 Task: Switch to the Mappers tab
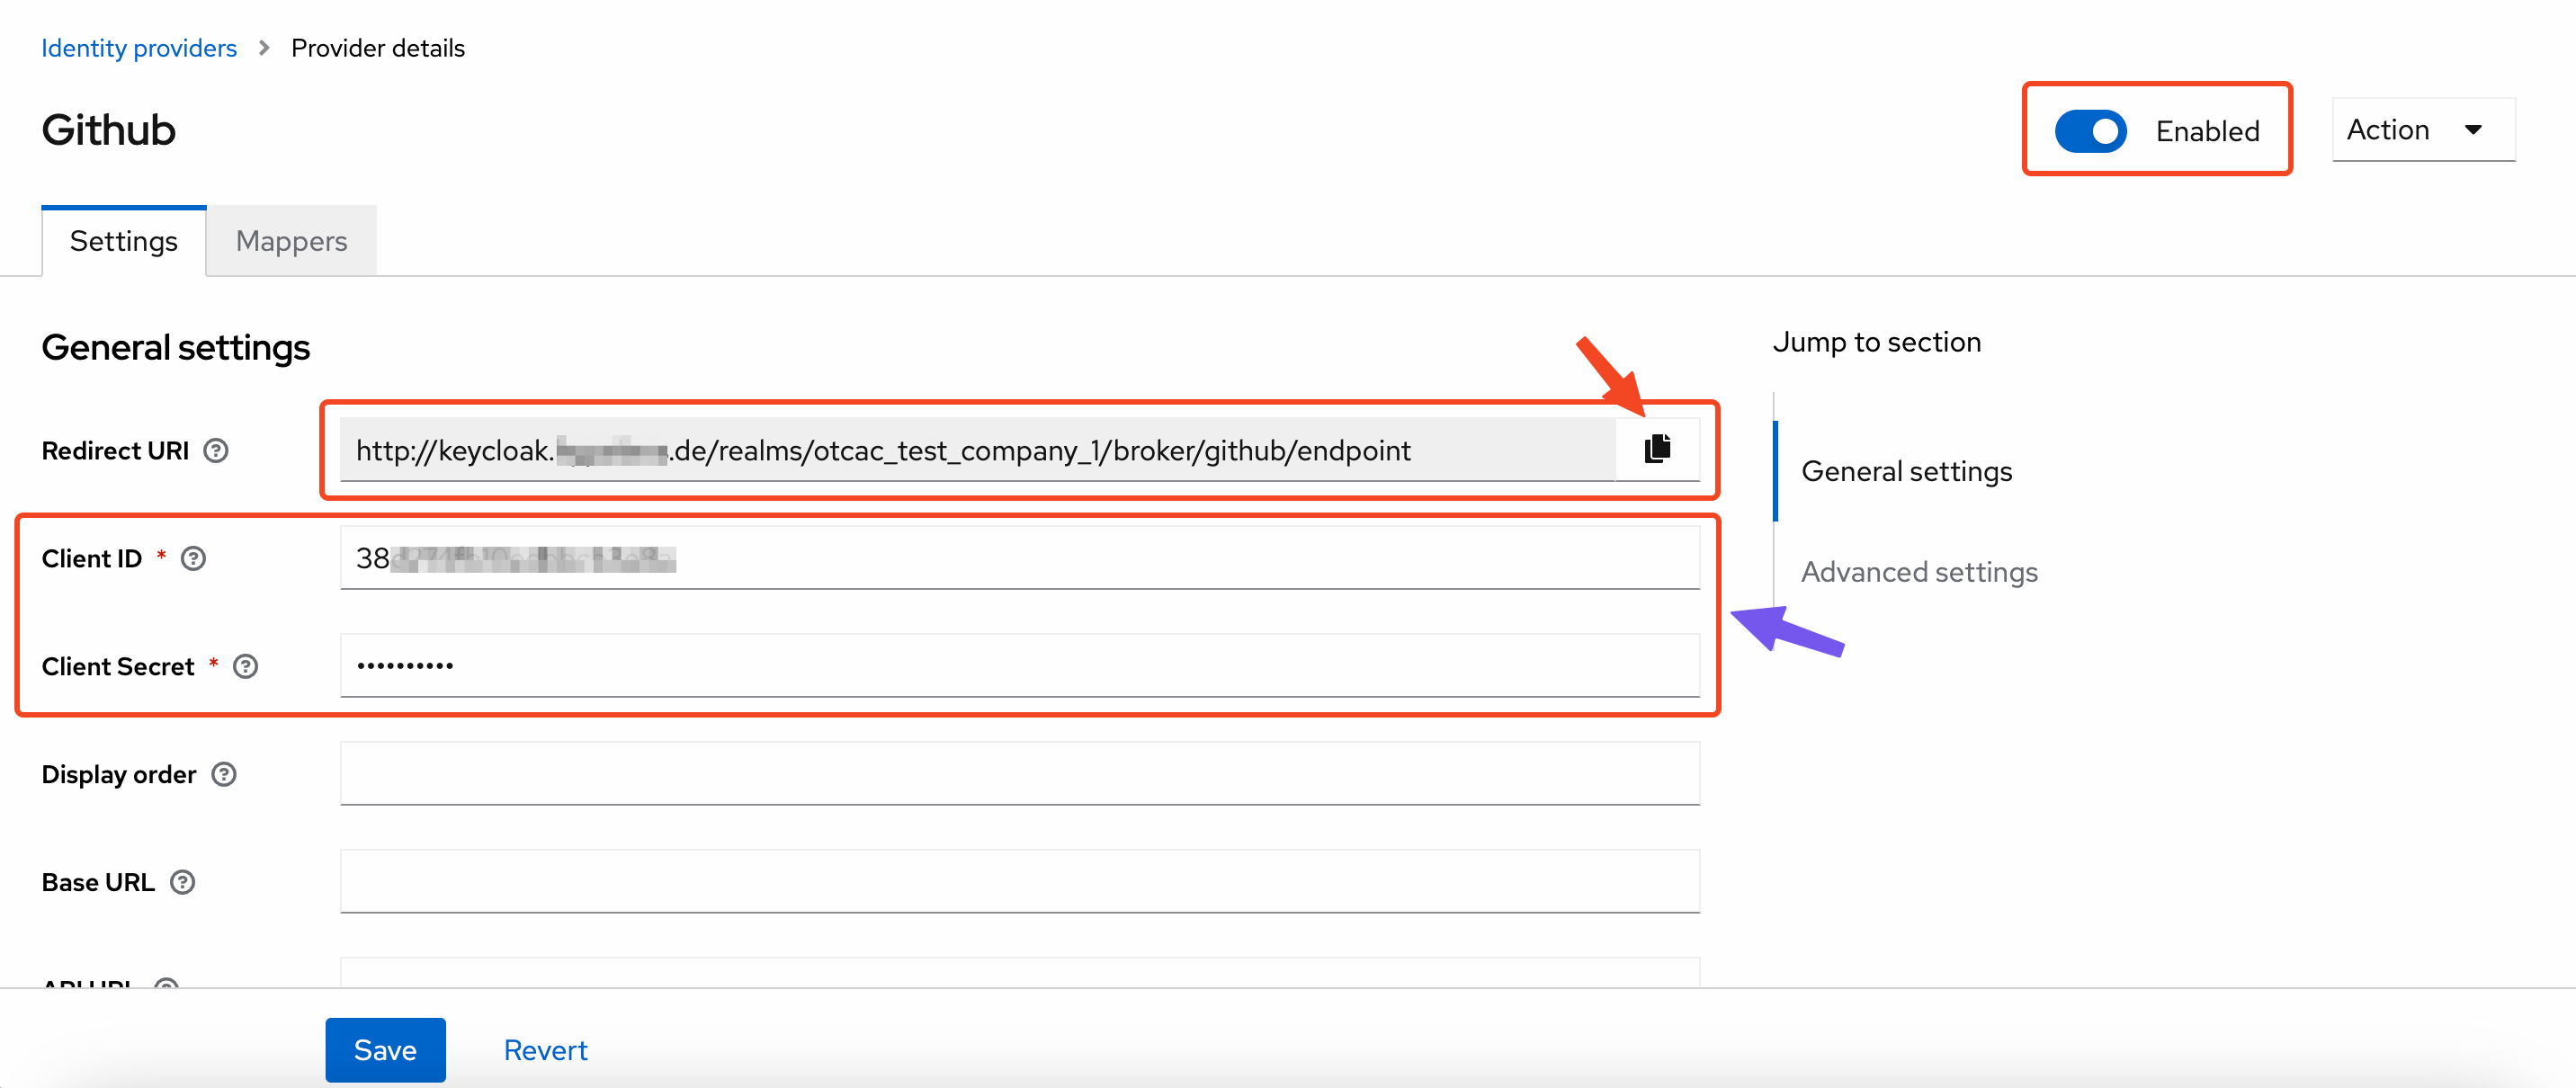[291, 241]
